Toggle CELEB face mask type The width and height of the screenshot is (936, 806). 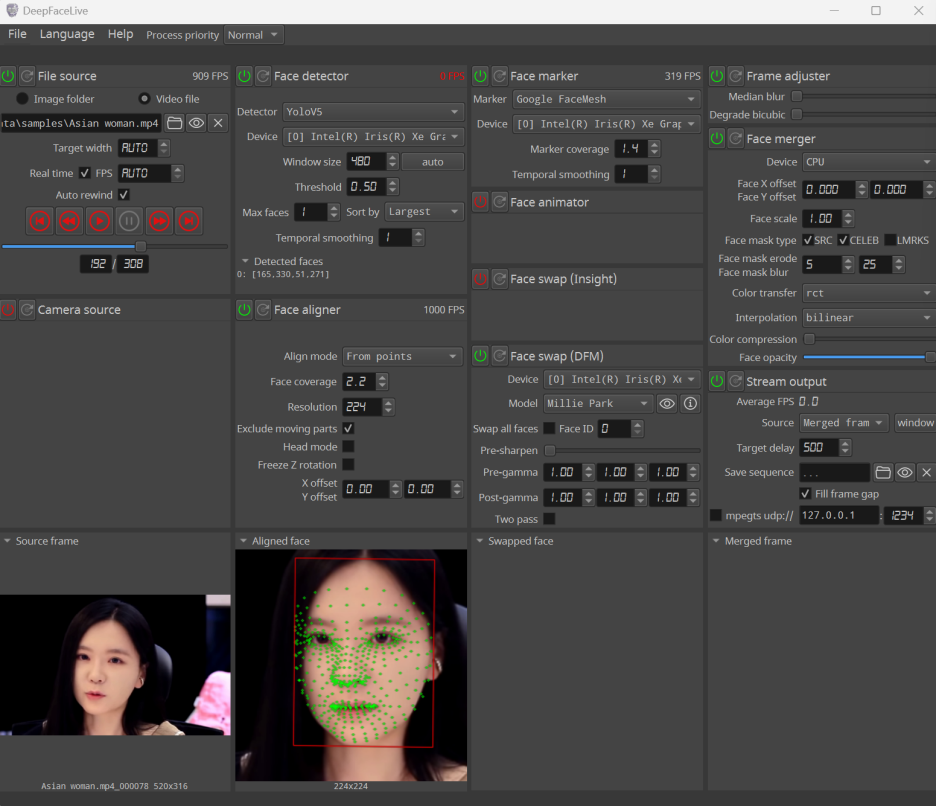(x=843, y=240)
